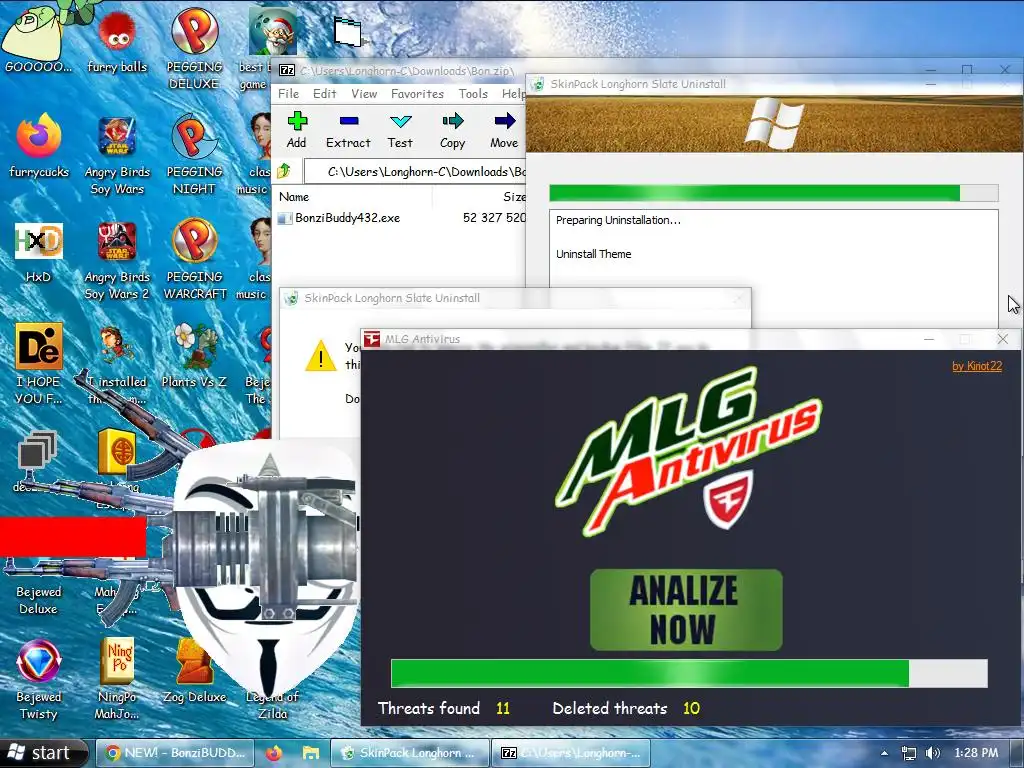Screen dimensions: 1024x768
Task: Click the 'Threats found' count 11
Action: 503,709
